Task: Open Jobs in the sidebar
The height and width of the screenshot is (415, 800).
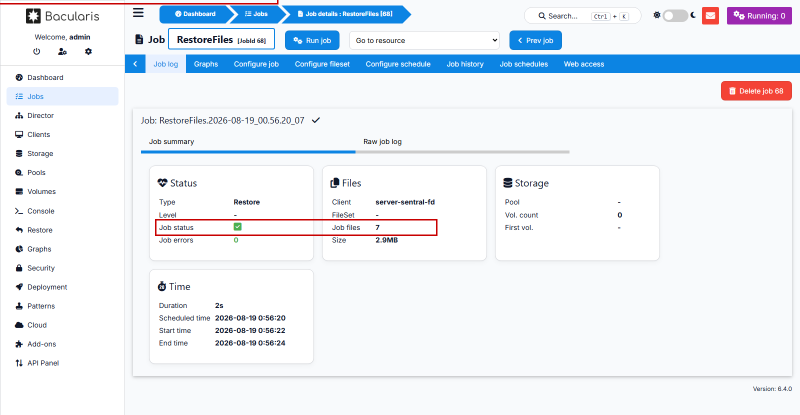Action: coord(62,96)
